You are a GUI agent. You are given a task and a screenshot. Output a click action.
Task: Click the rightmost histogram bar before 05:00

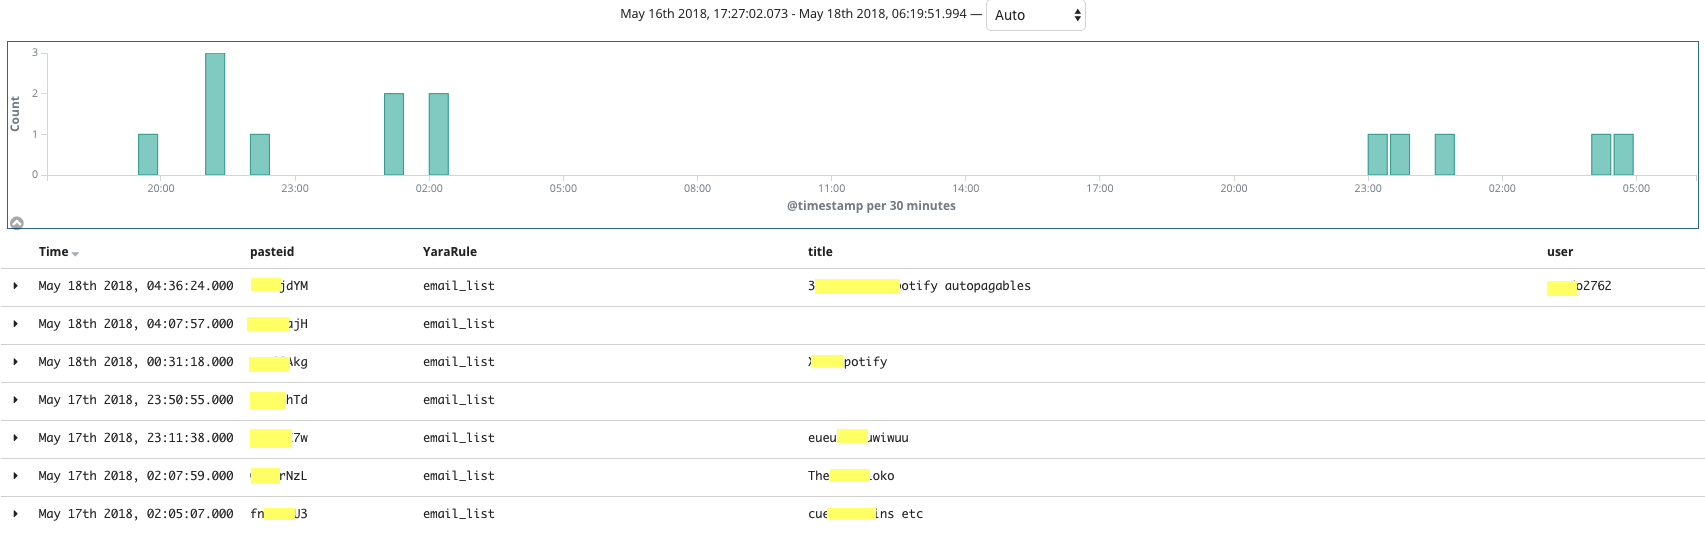point(1624,155)
